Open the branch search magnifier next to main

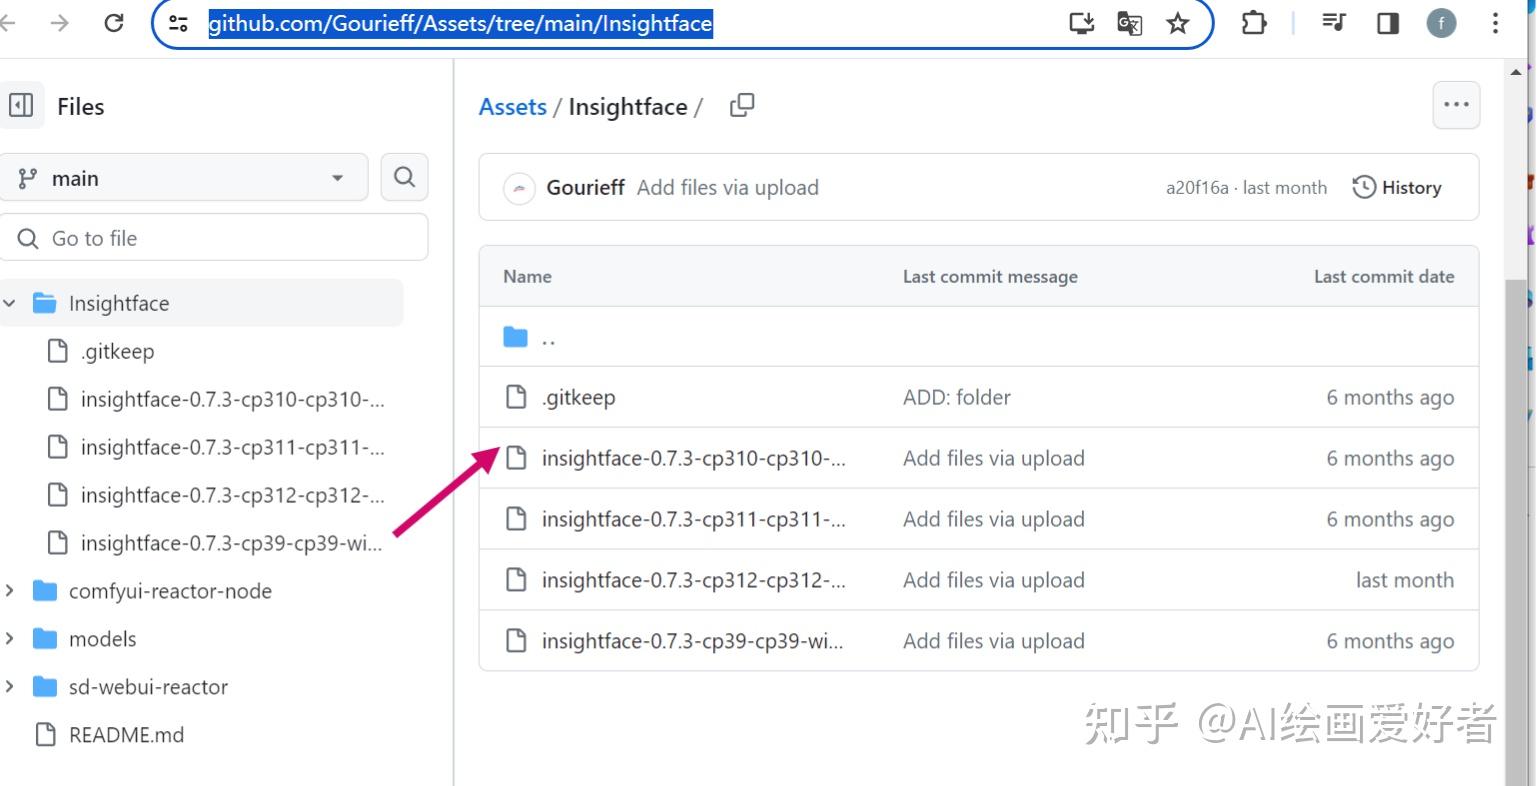(404, 177)
